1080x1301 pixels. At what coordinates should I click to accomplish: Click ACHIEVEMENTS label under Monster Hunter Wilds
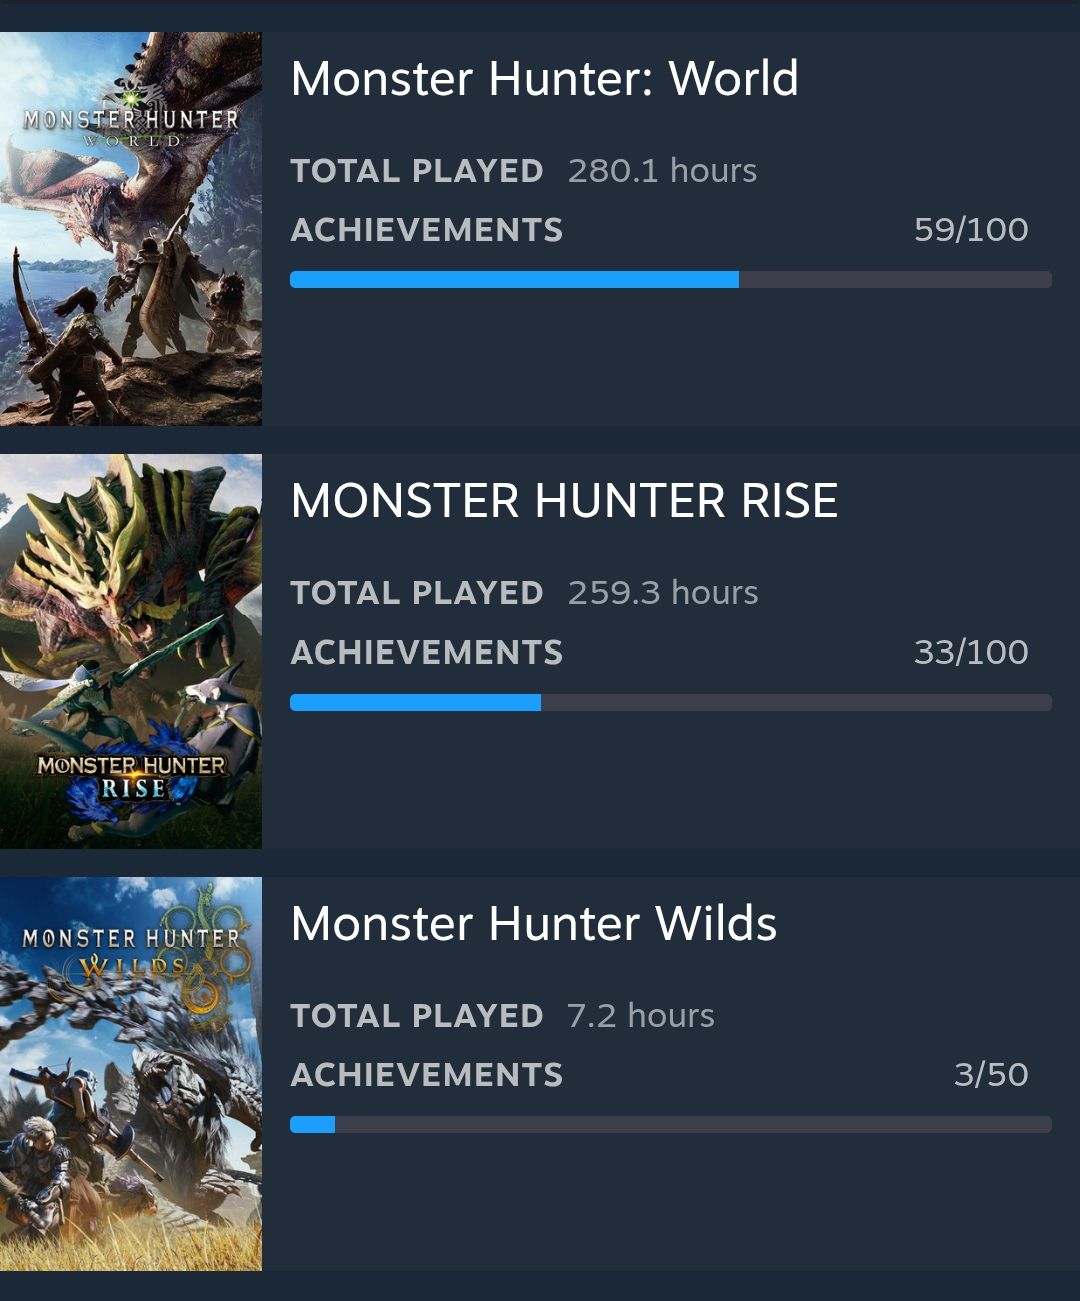pos(427,1075)
